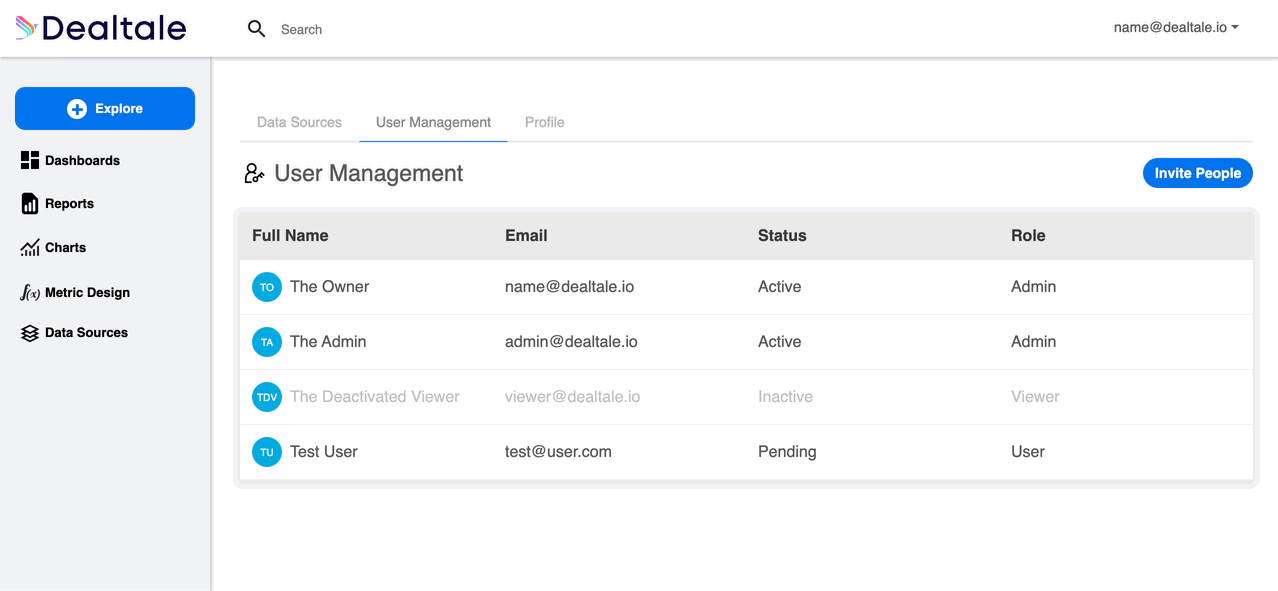
Task: Click the Charts line-graph icon
Action: click(30, 248)
